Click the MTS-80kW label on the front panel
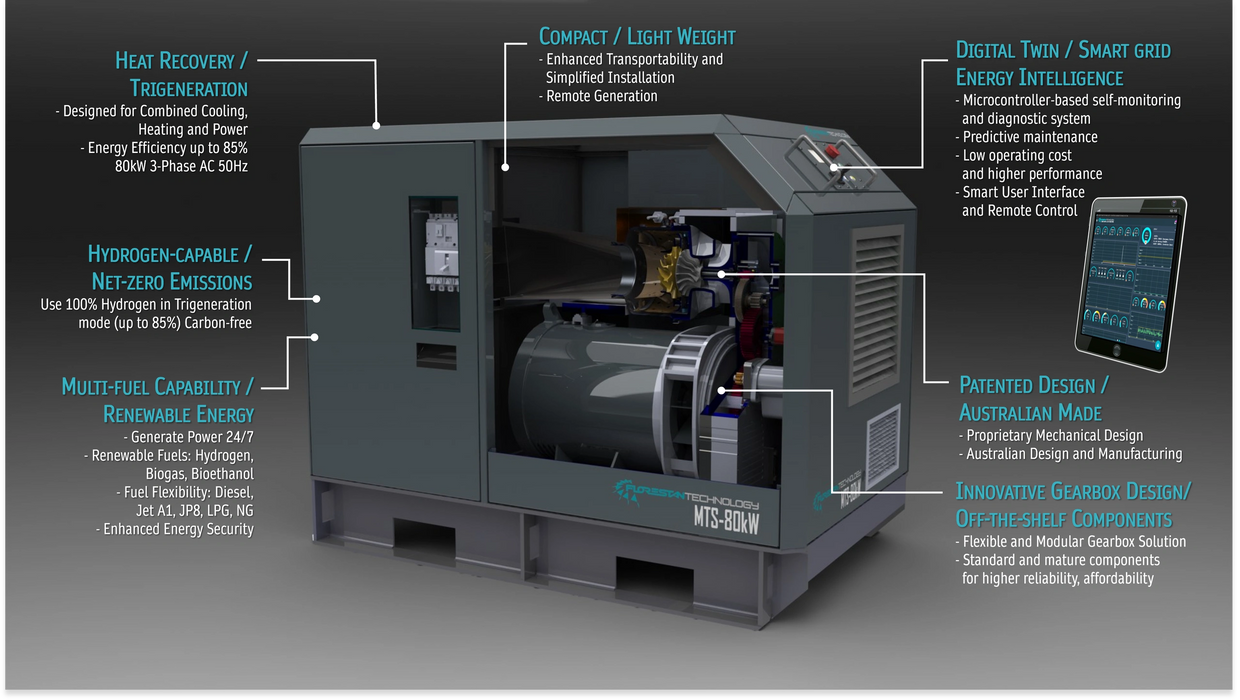This screenshot has height=700, width=1240. tap(726, 520)
